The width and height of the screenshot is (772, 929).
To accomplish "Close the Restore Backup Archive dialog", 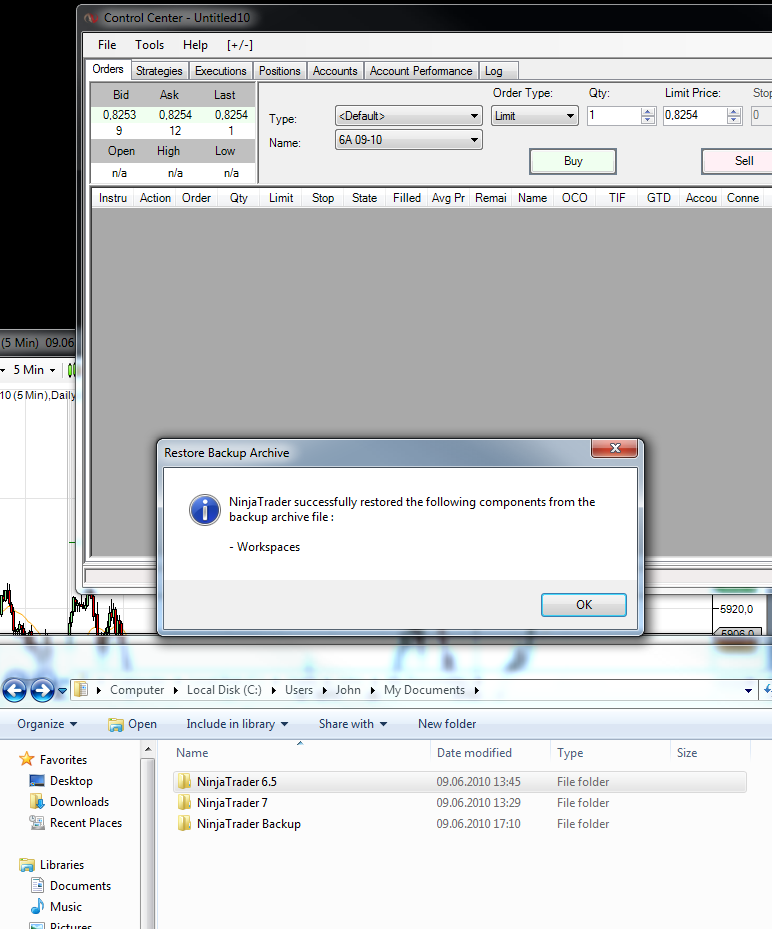I will tap(614, 449).
